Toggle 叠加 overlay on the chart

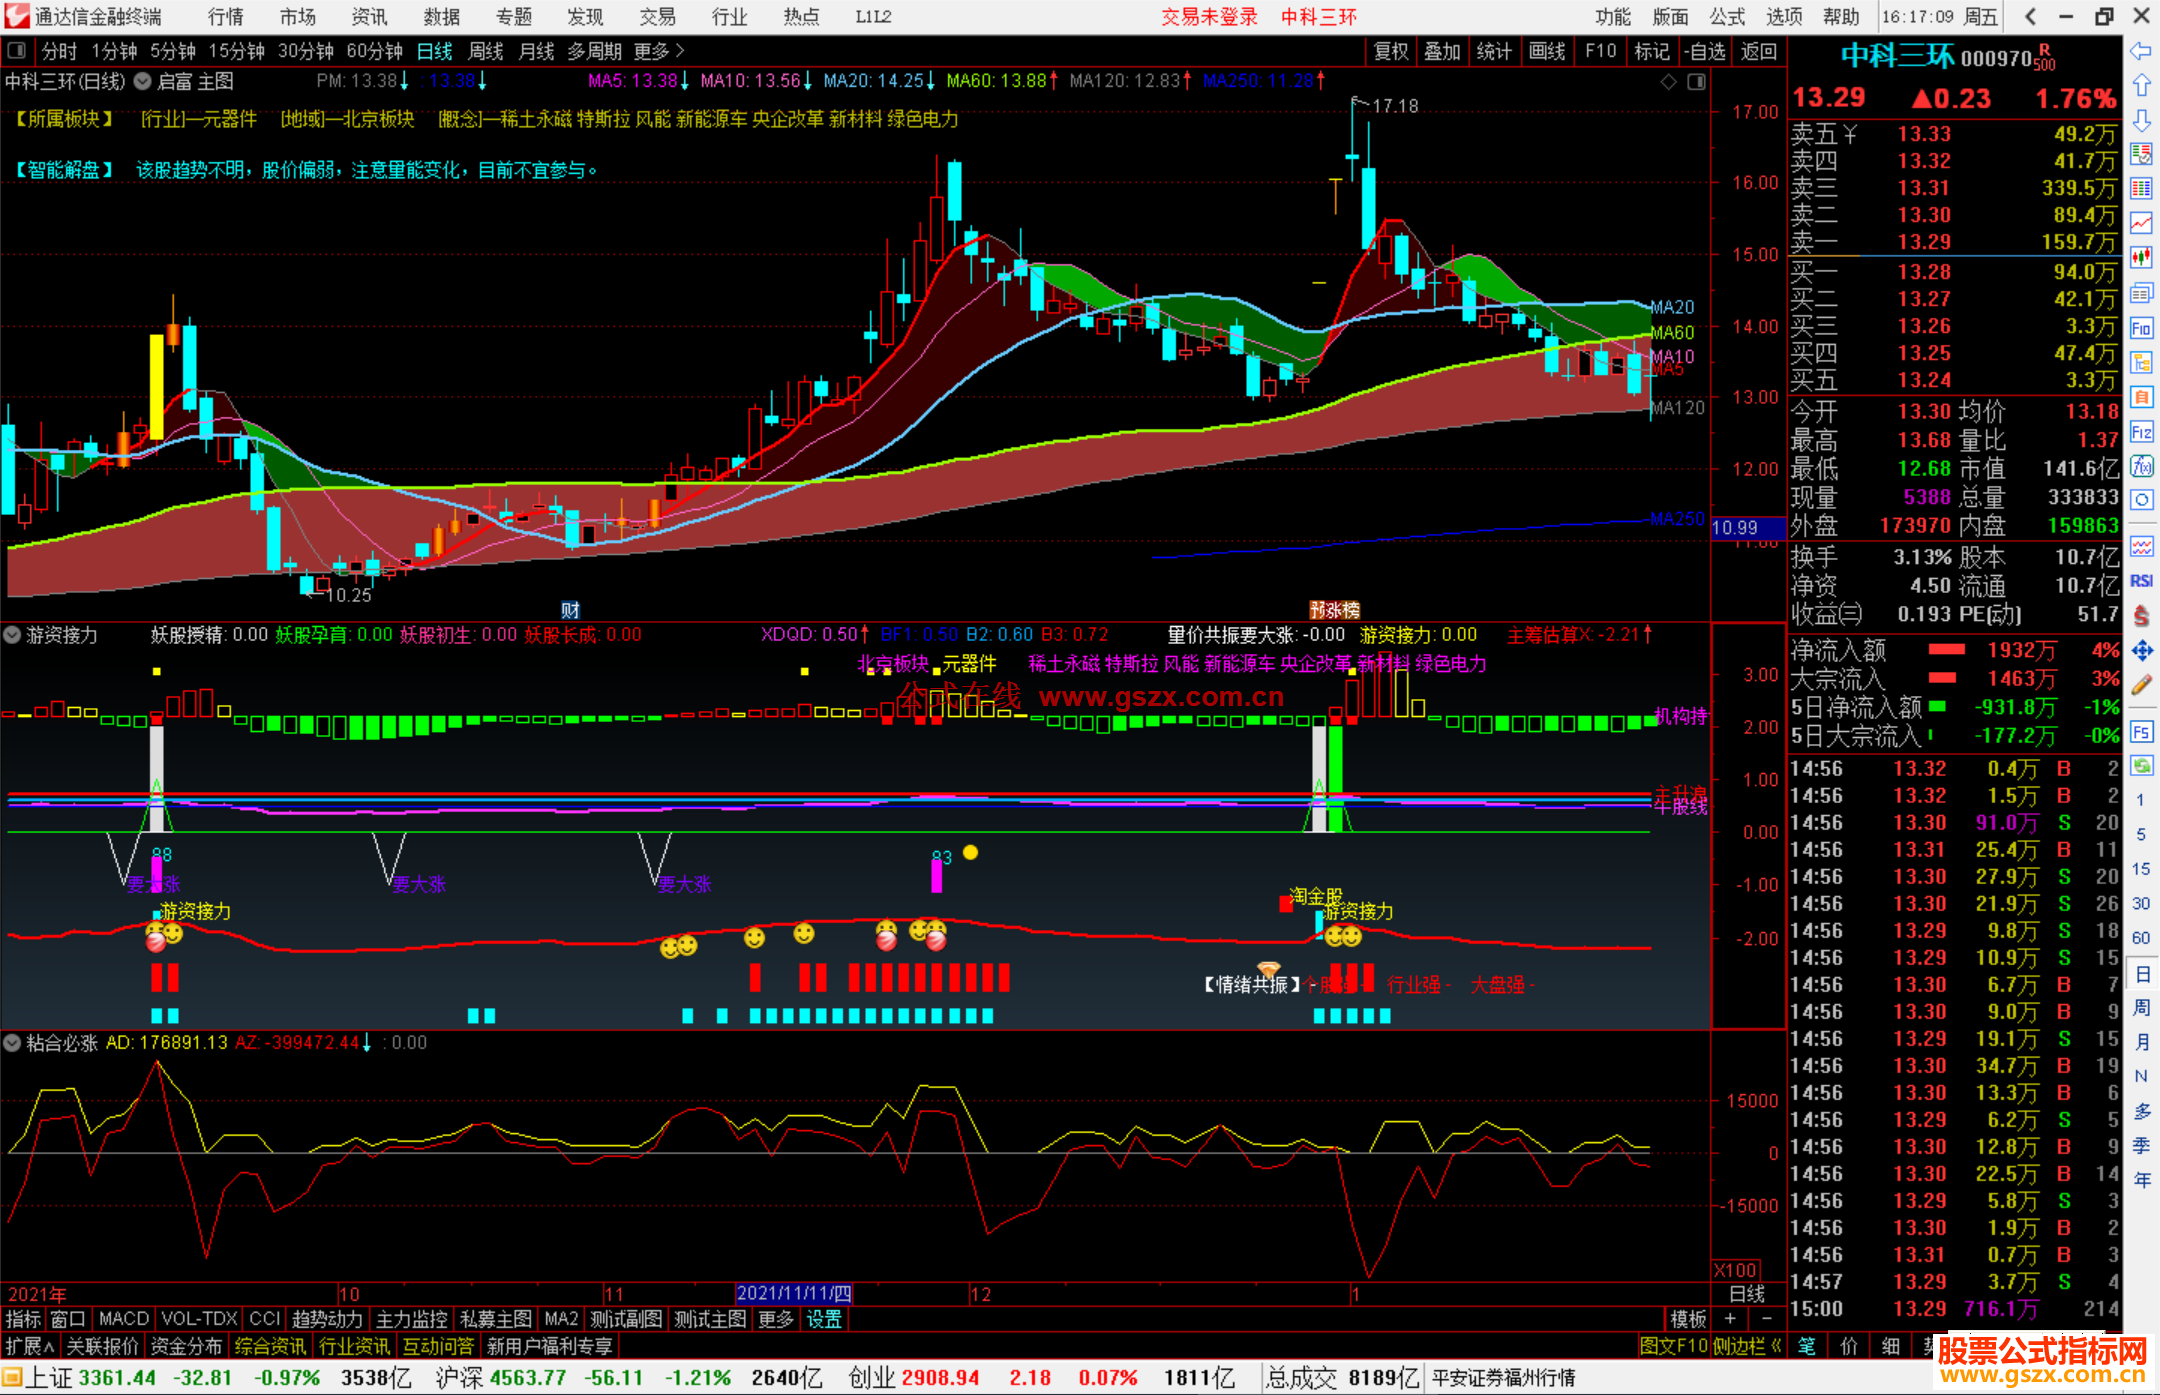tap(1442, 51)
